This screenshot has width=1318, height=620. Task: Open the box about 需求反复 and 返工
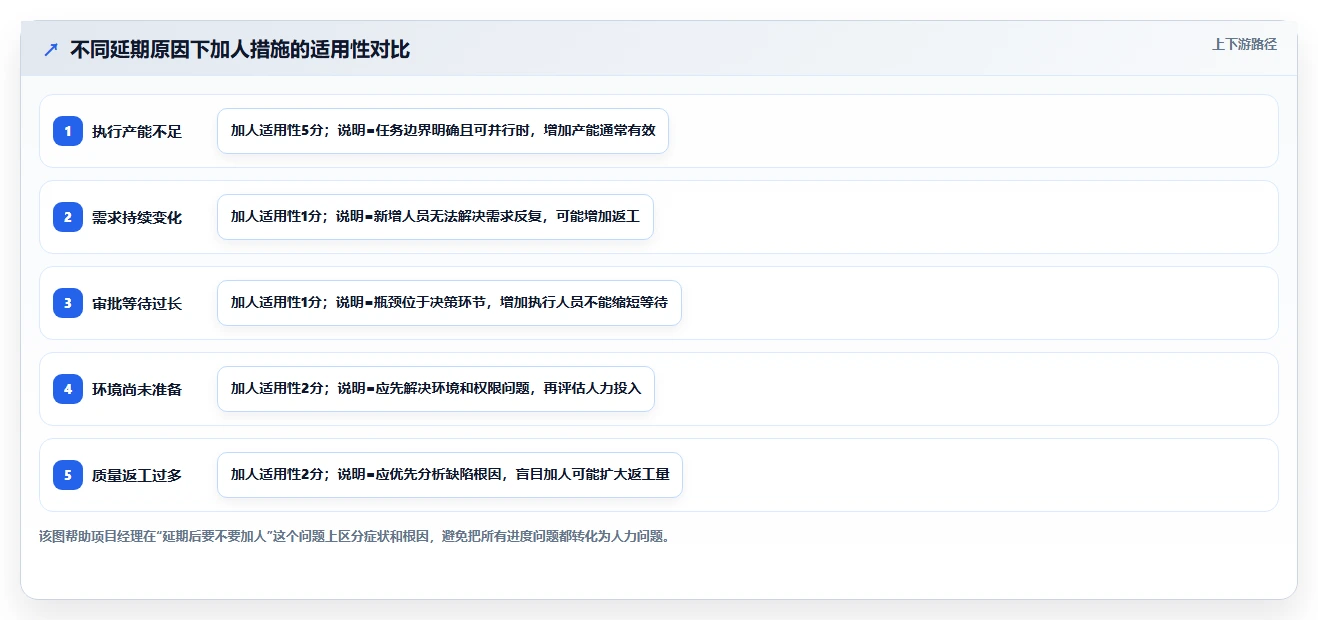435,217
